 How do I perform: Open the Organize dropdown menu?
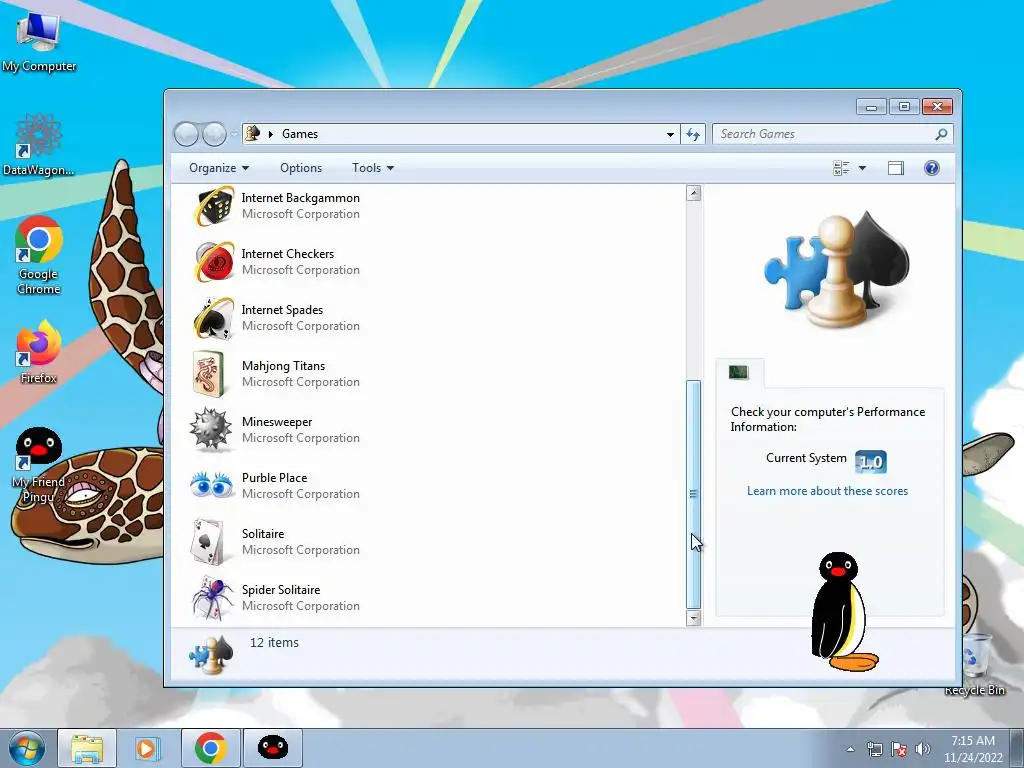(219, 168)
